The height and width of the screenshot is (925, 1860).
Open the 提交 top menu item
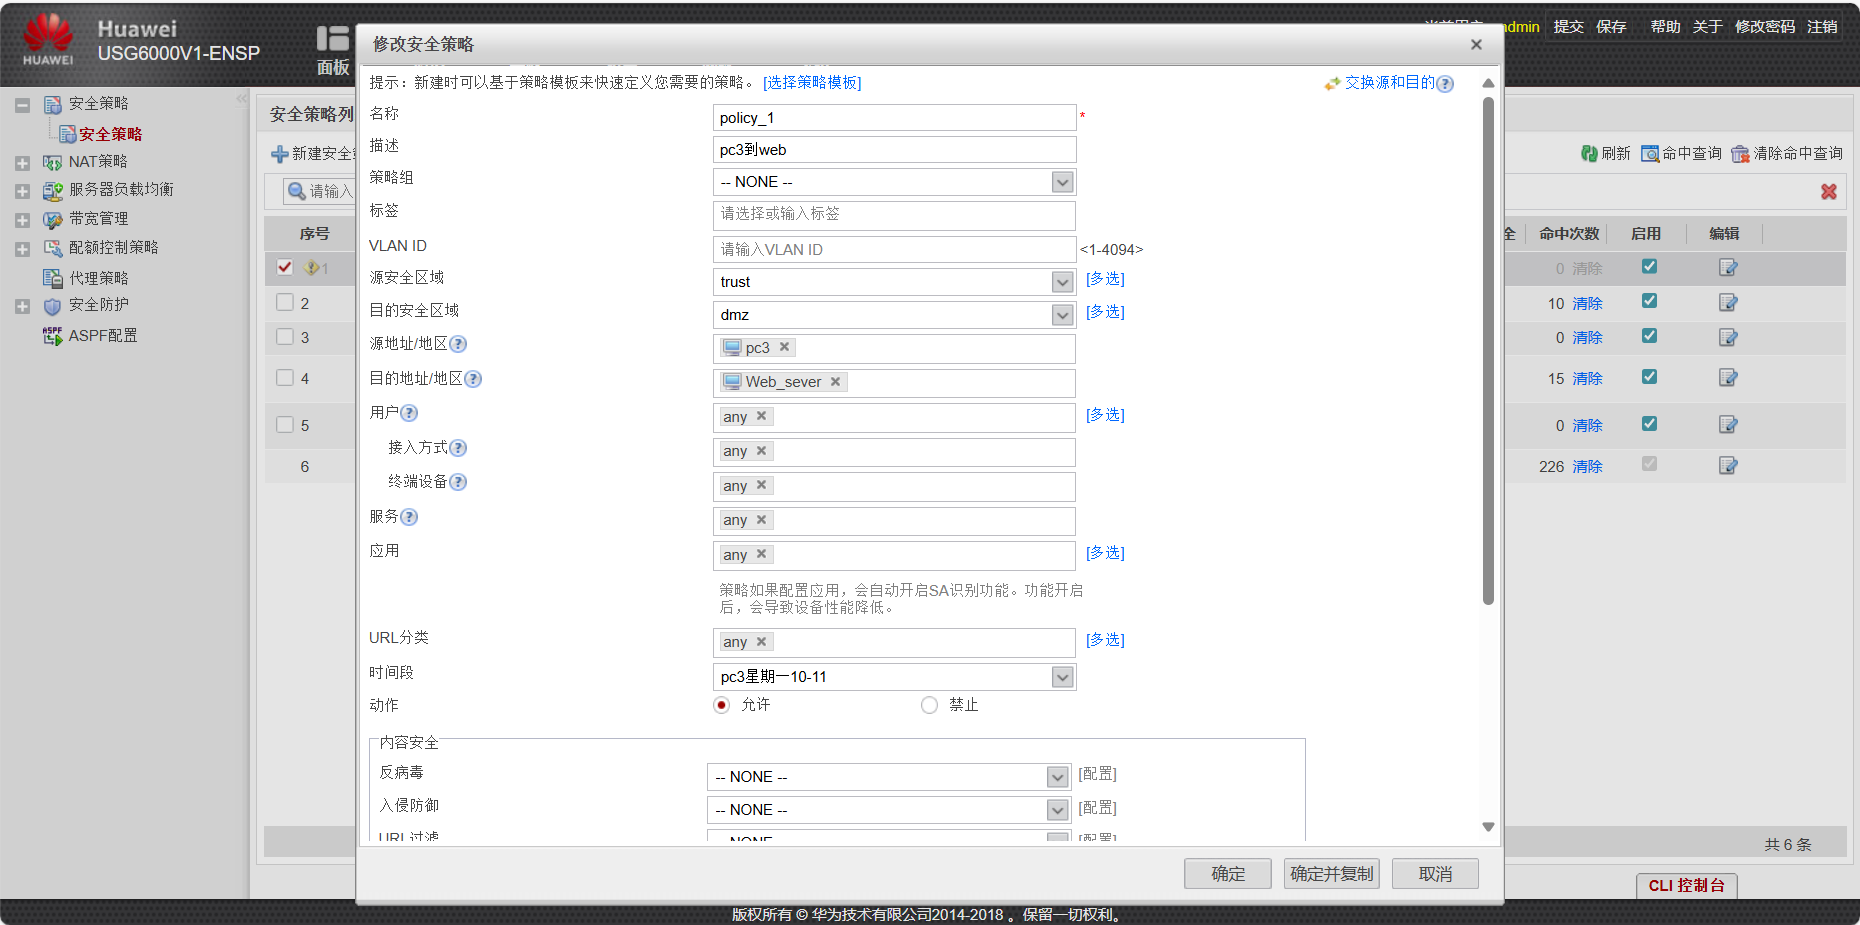coord(1568,27)
